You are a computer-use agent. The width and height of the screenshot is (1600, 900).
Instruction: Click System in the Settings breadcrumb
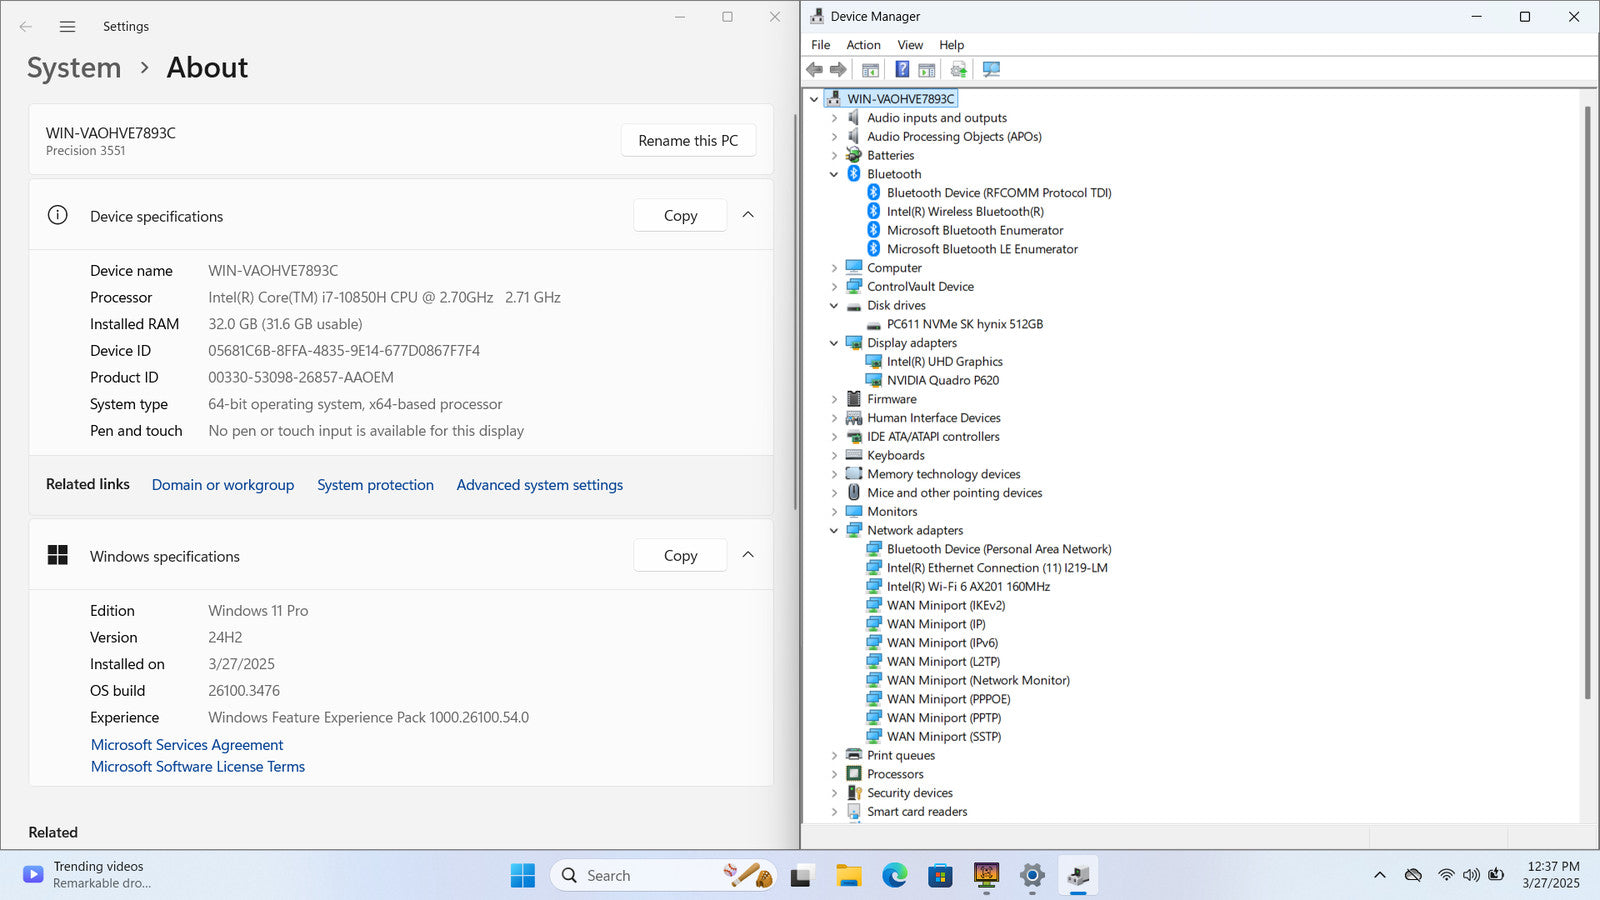(x=74, y=68)
